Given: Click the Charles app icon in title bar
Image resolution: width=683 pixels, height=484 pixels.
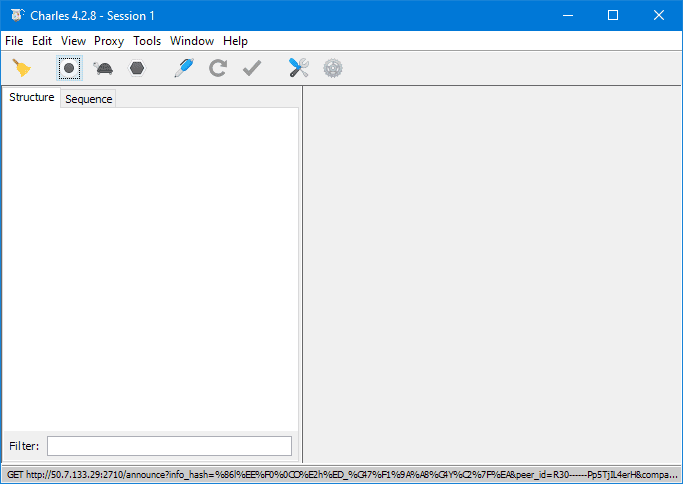Looking at the screenshot, I should pyautogui.click(x=17, y=15).
